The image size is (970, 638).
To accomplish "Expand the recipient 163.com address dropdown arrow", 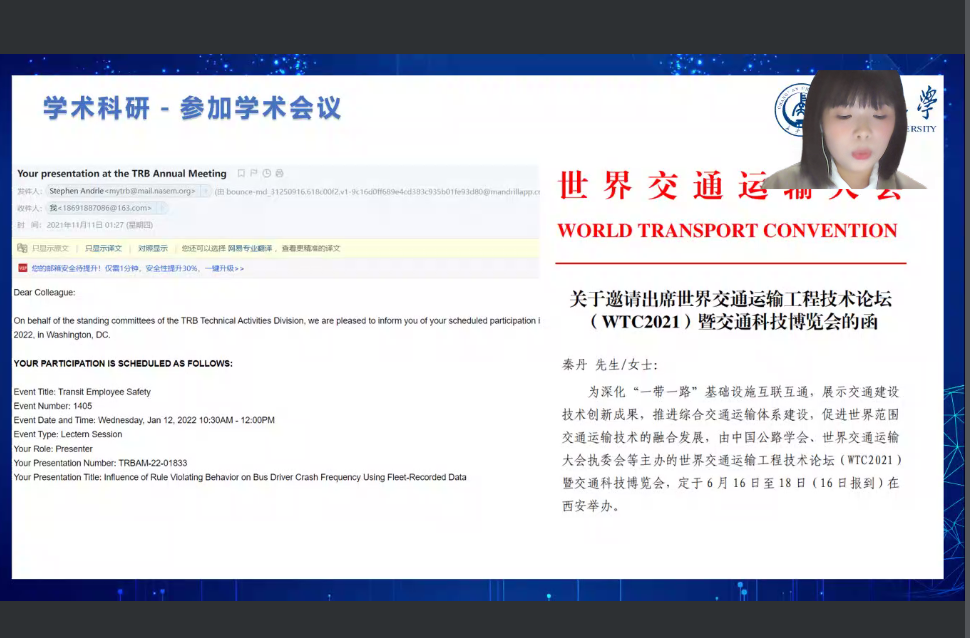I will (161, 208).
